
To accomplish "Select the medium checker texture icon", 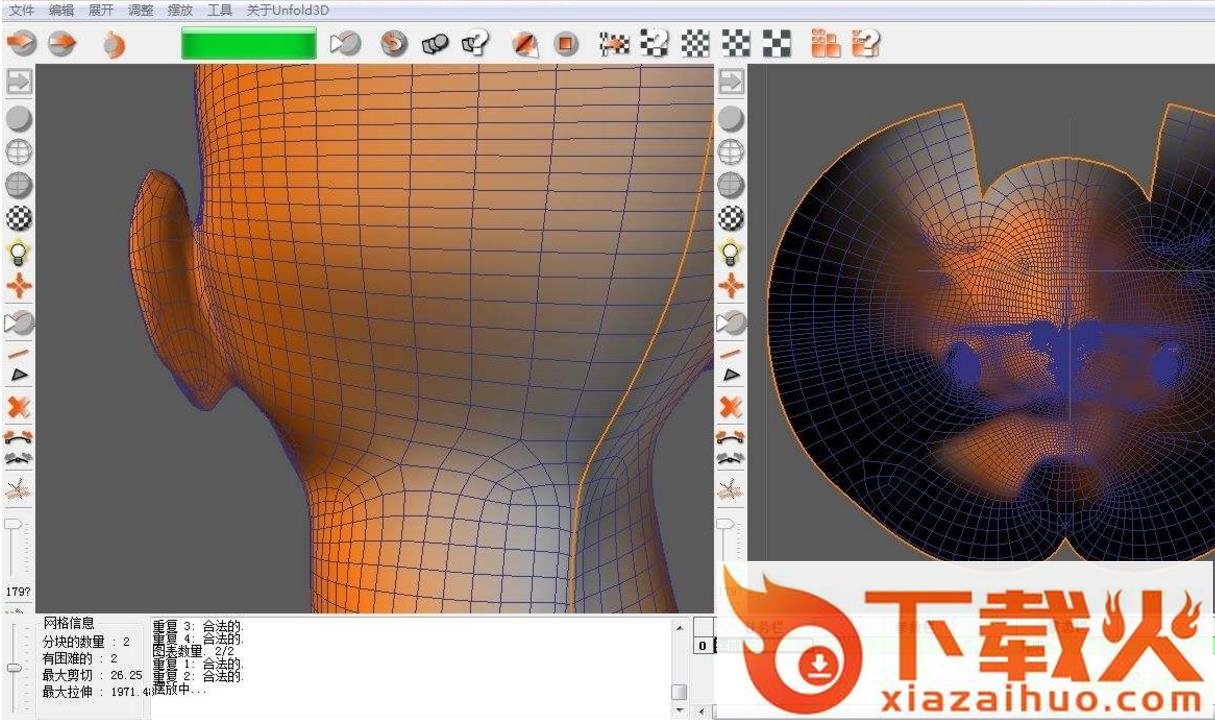I will [736, 43].
